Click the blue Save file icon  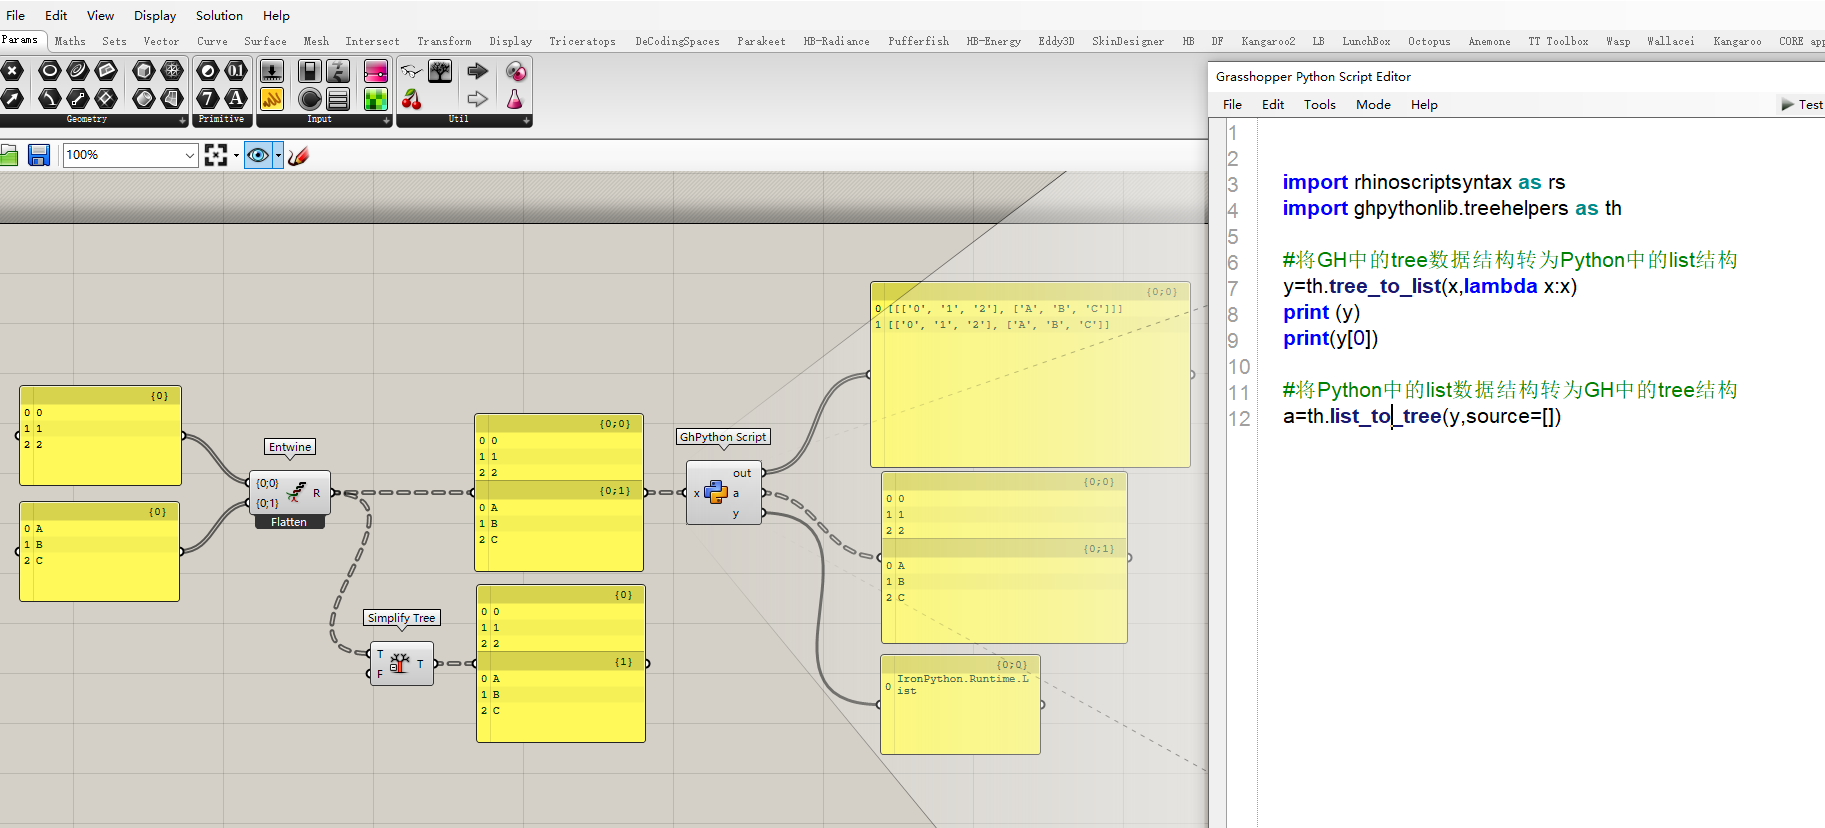(x=39, y=155)
